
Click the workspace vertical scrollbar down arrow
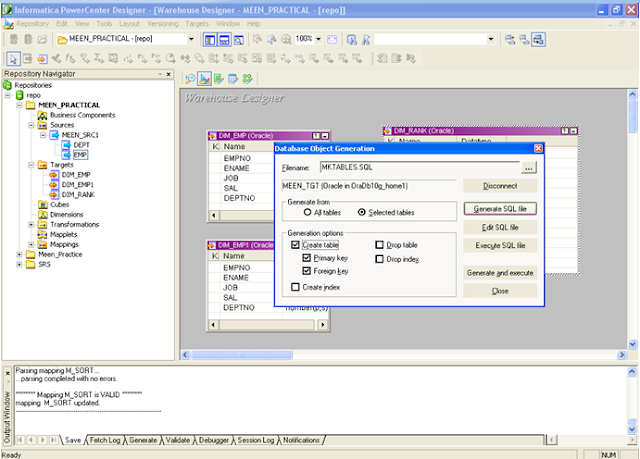pyautogui.click(x=632, y=344)
